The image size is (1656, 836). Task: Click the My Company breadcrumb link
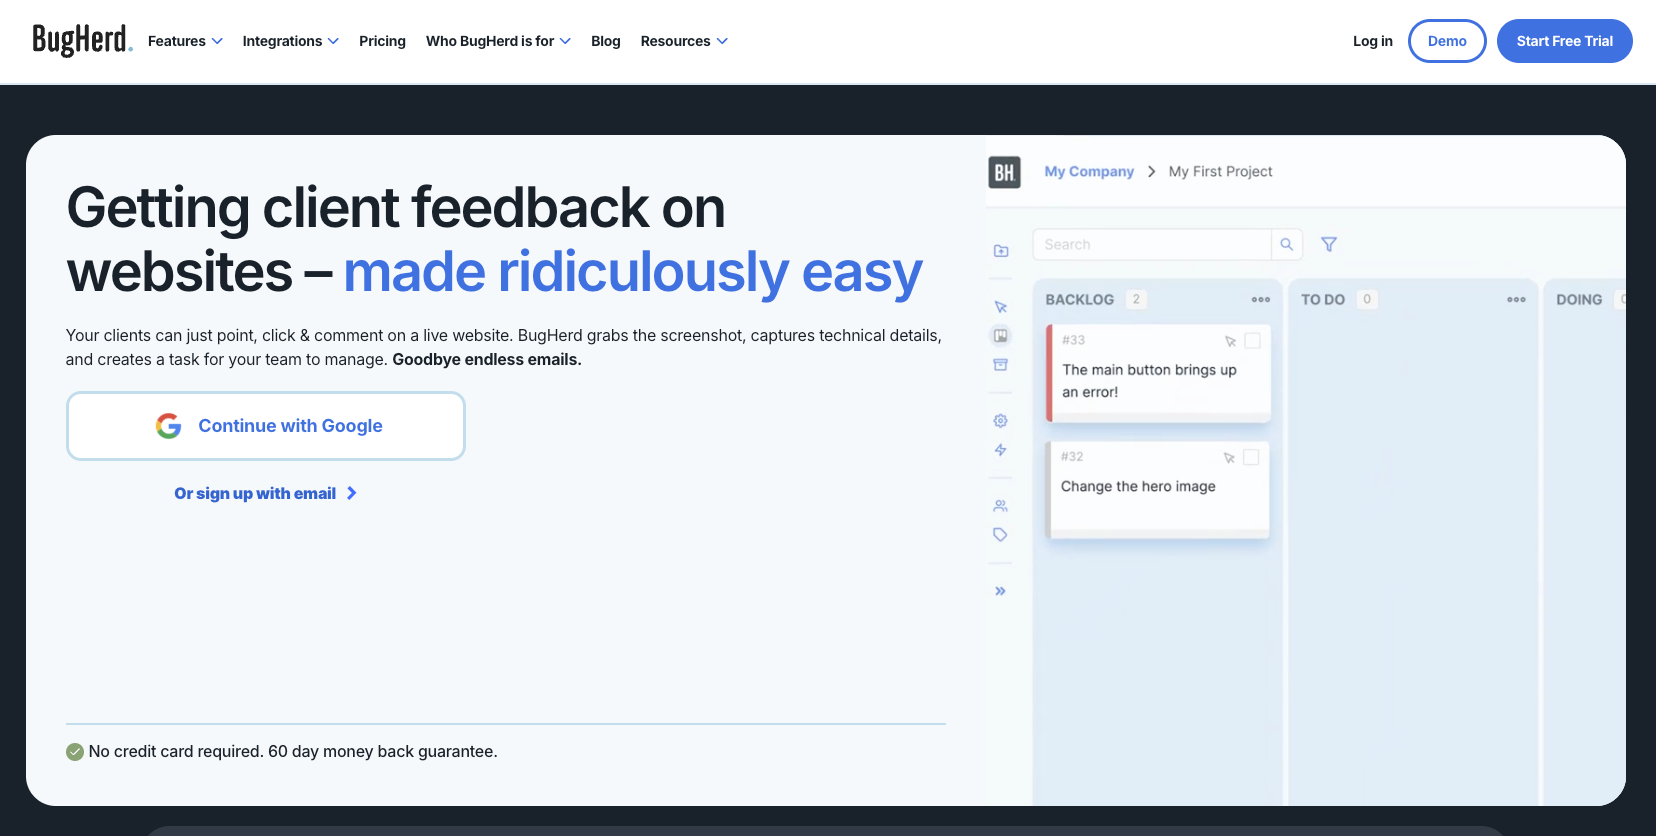(1089, 172)
